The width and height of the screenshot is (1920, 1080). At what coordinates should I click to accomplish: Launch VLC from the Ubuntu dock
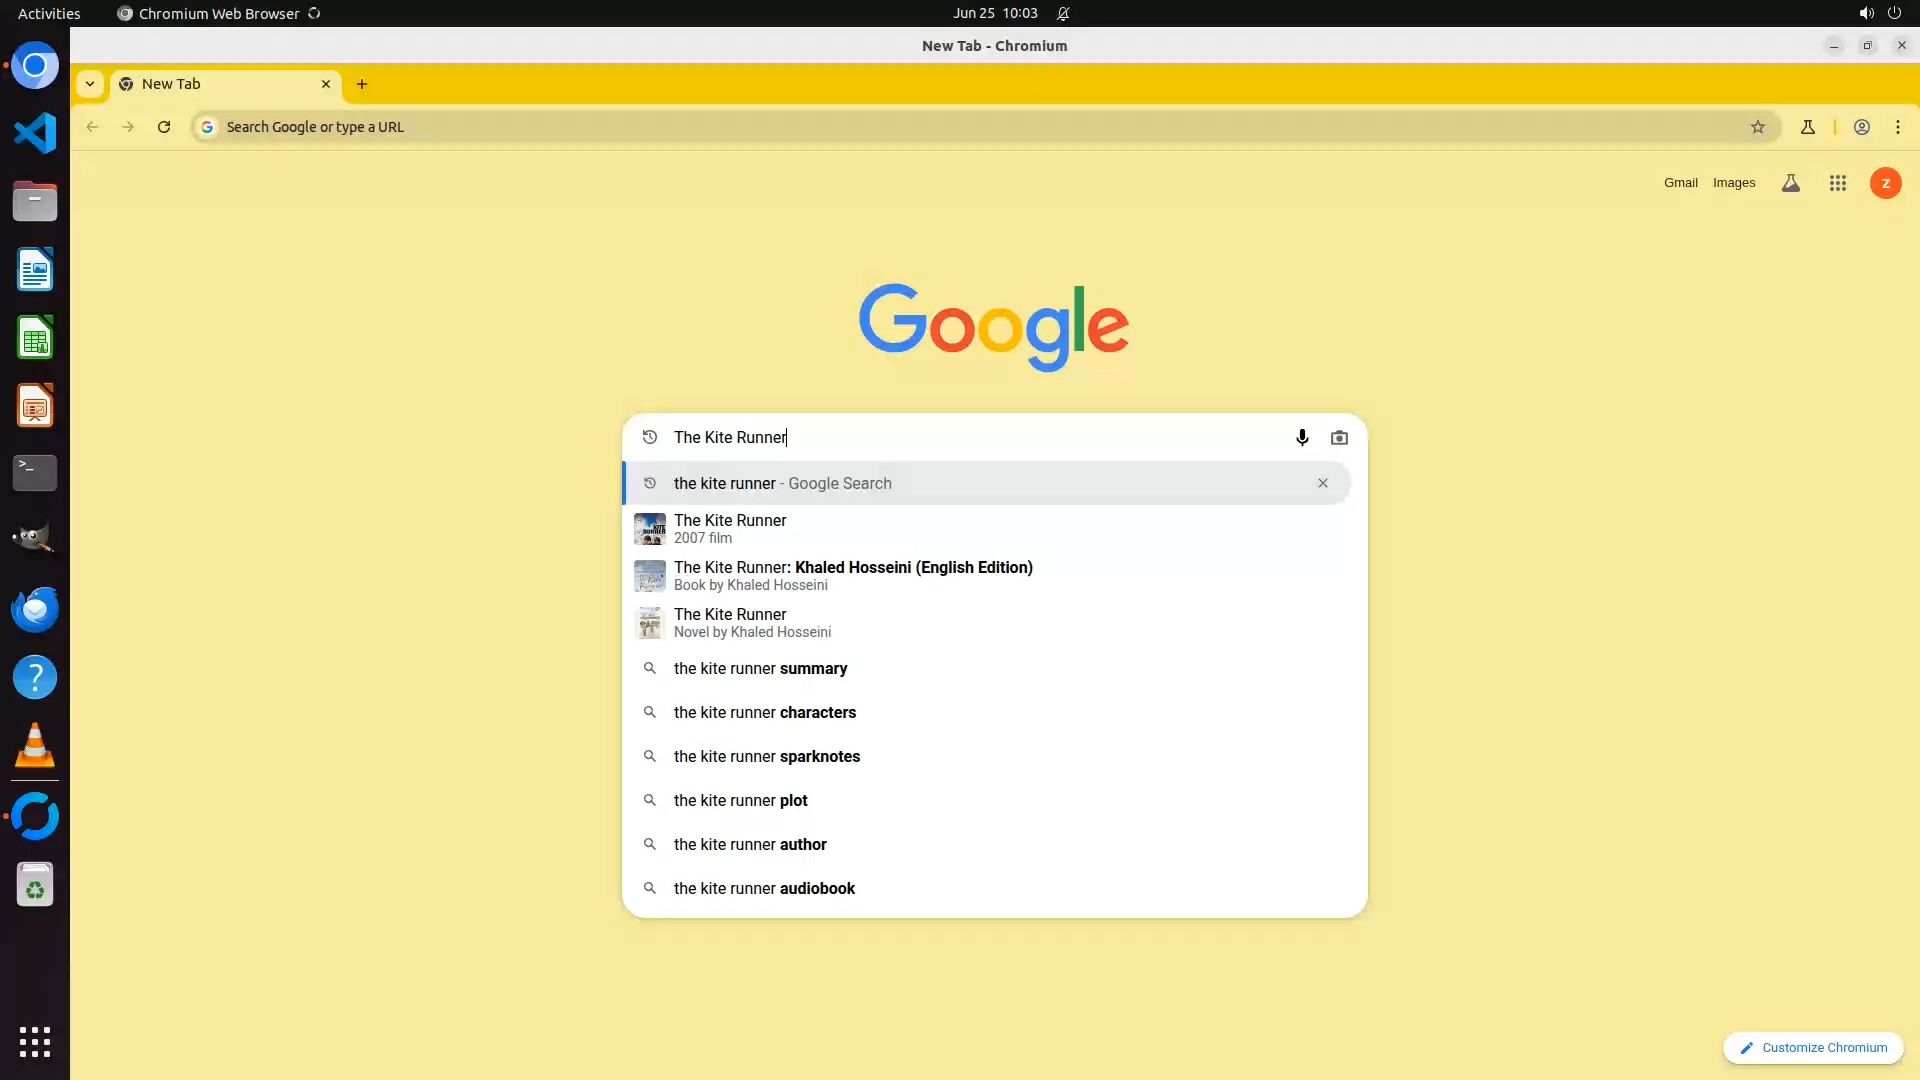[x=35, y=746]
